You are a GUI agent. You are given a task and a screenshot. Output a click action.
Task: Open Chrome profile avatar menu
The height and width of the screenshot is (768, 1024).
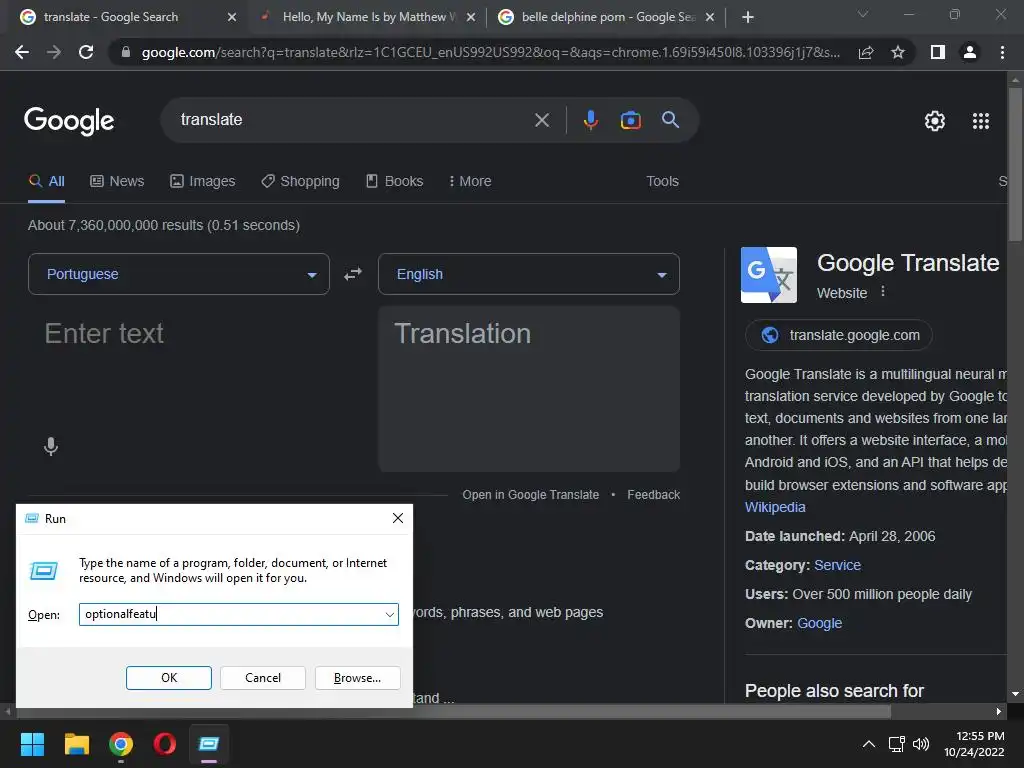(970, 52)
